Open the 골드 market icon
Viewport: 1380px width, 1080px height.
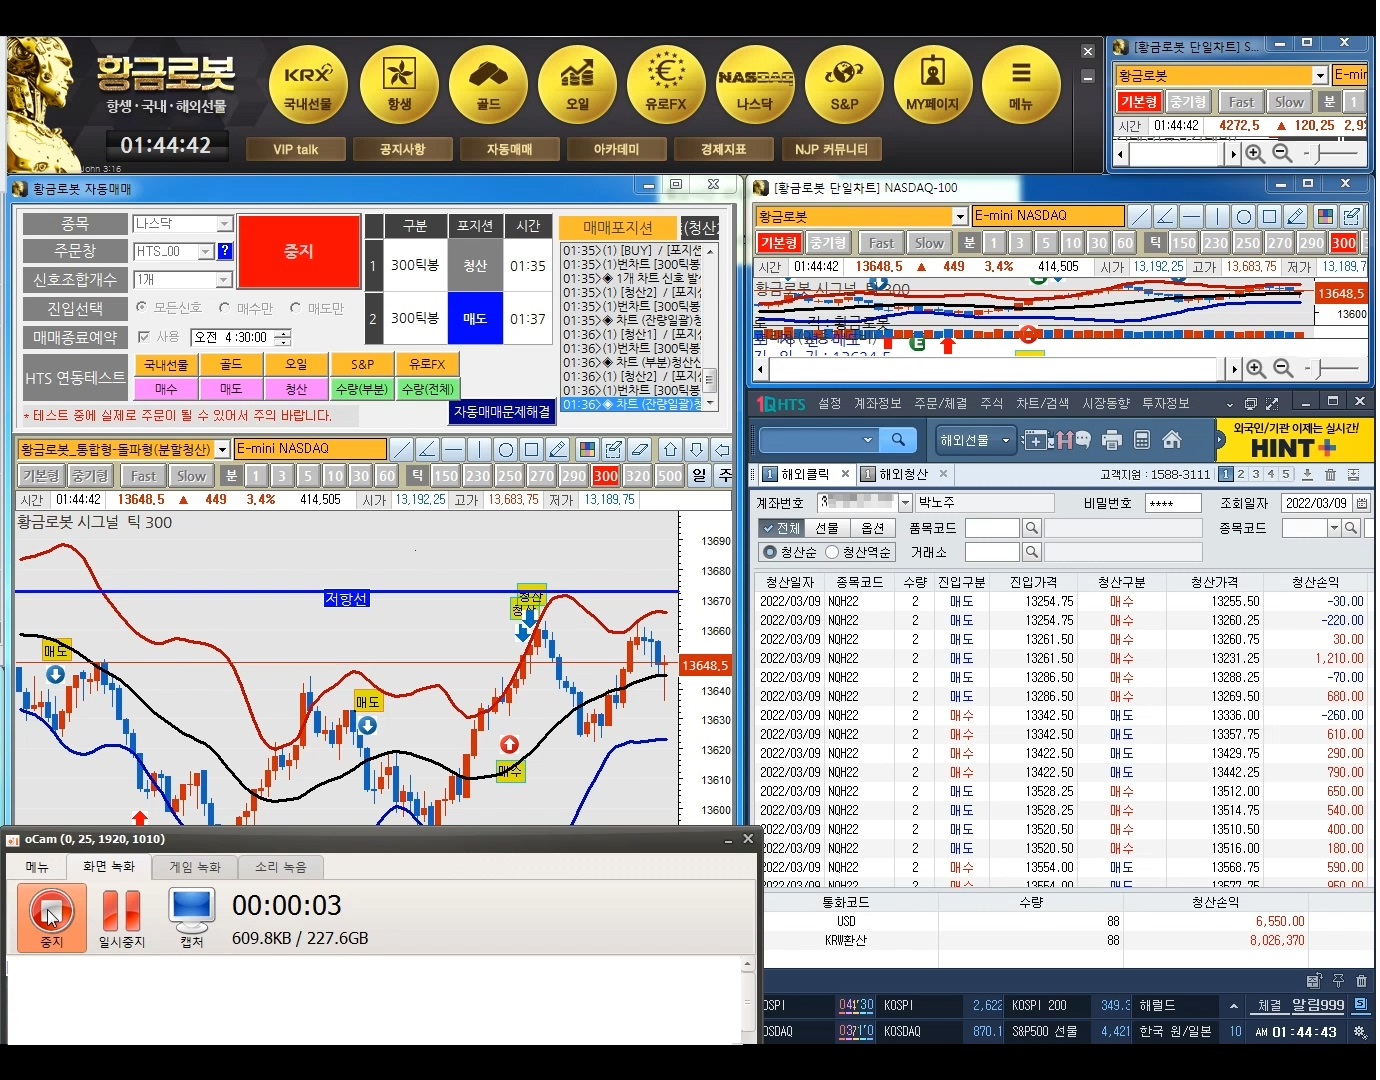pyautogui.click(x=488, y=85)
